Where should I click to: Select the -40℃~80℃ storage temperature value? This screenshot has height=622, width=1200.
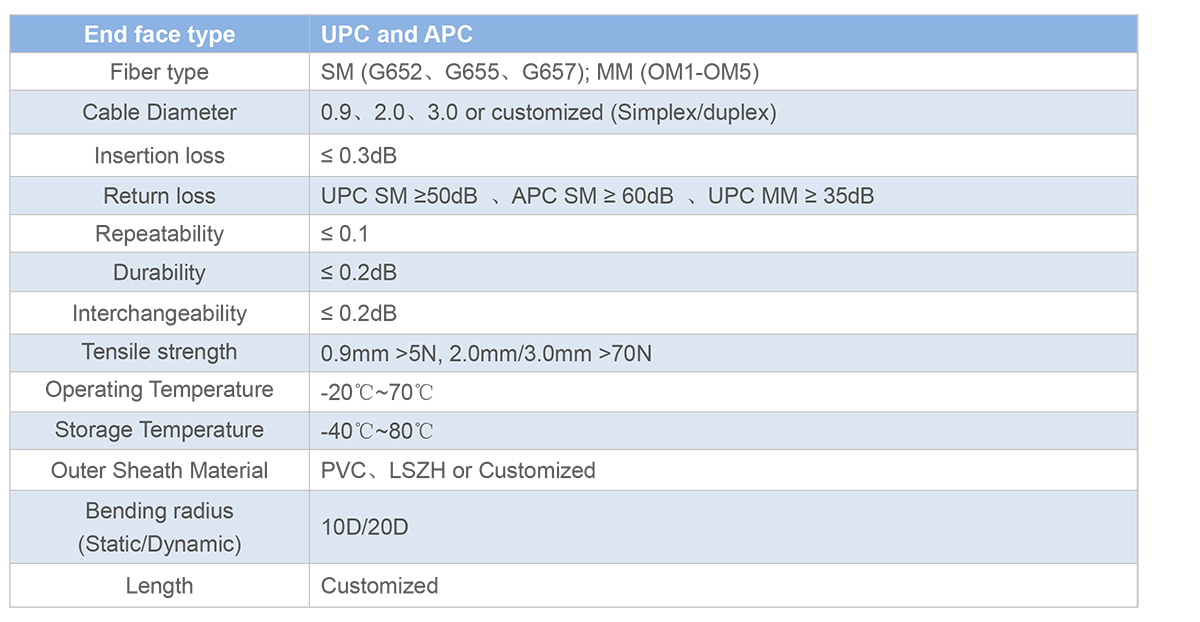377,431
